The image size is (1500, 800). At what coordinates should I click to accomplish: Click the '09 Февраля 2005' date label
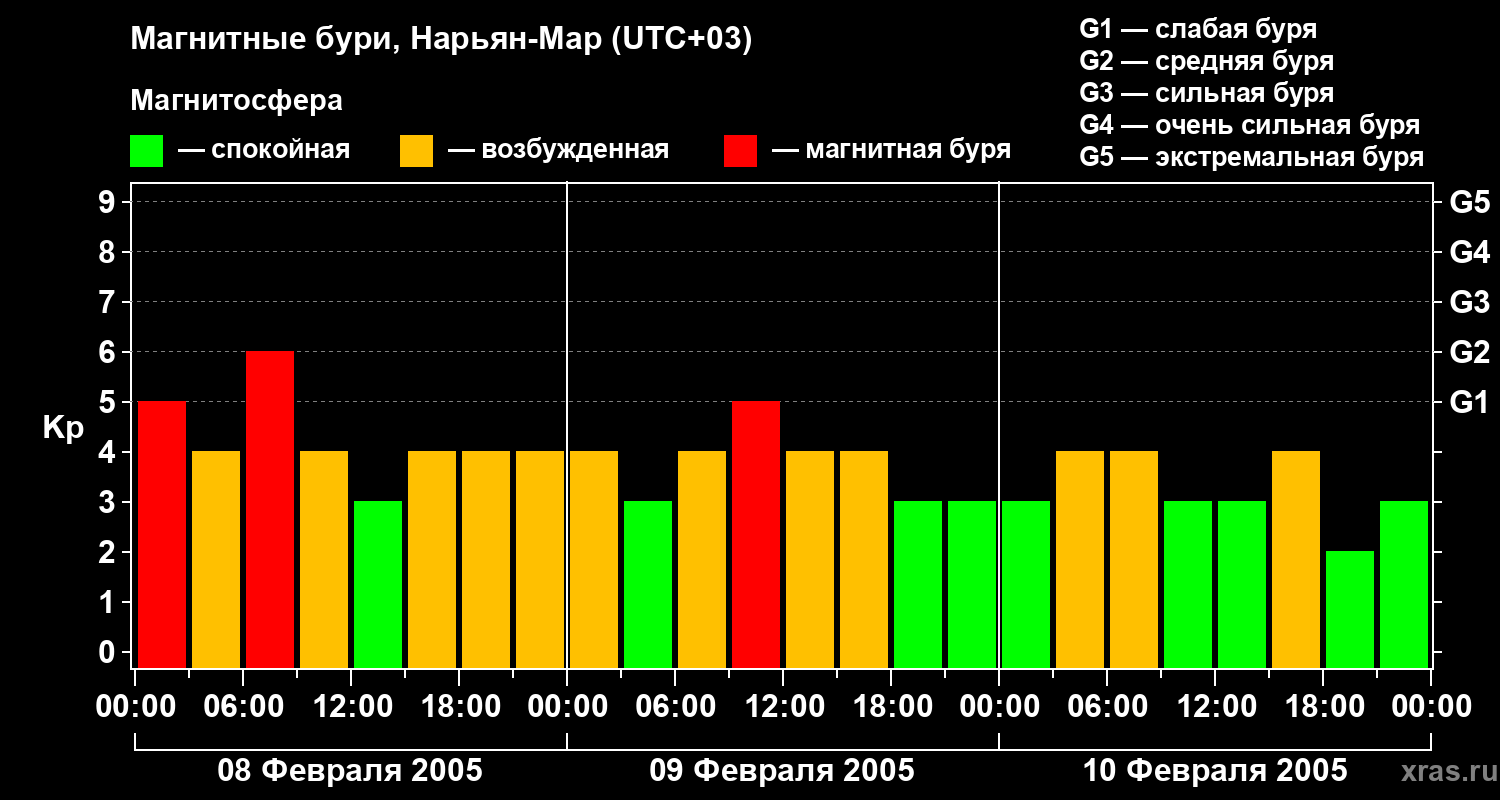tap(782, 771)
